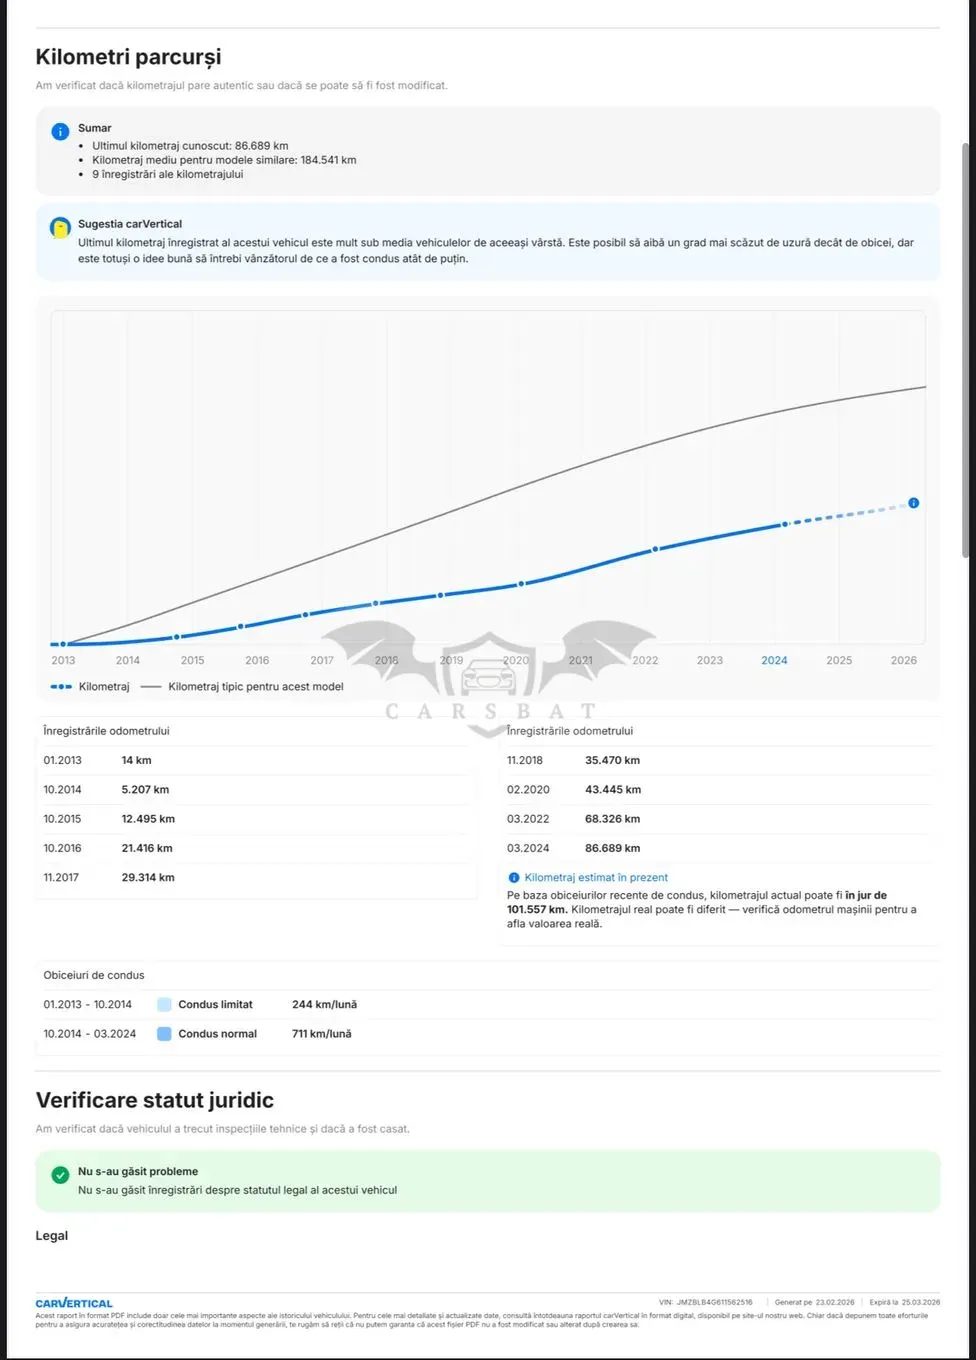Viewport: 976px width, 1360px height.
Task: Click the carVertical suggestion mascot icon
Action: [60, 227]
